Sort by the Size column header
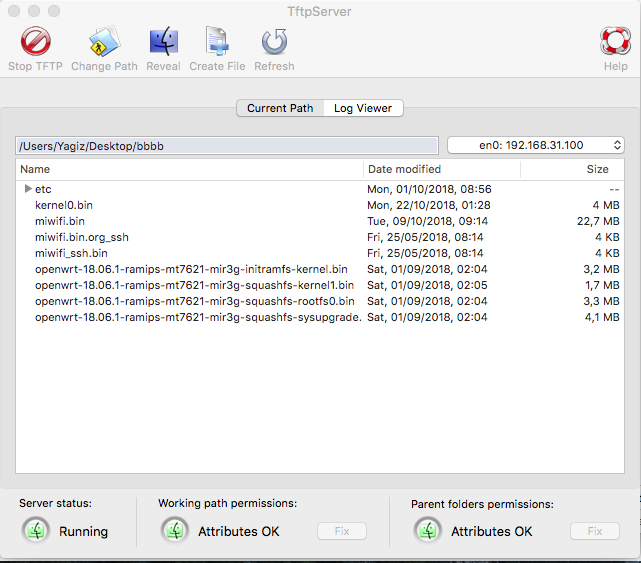The width and height of the screenshot is (641, 563). click(x=572, y=169)
